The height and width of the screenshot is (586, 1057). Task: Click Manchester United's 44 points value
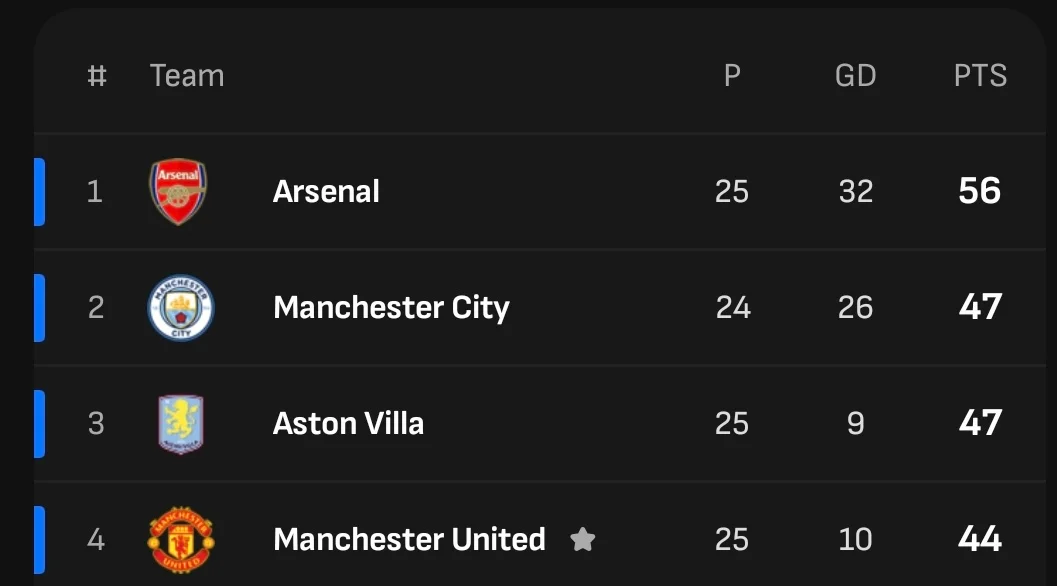pyautogui.click(x=979, y=539)
